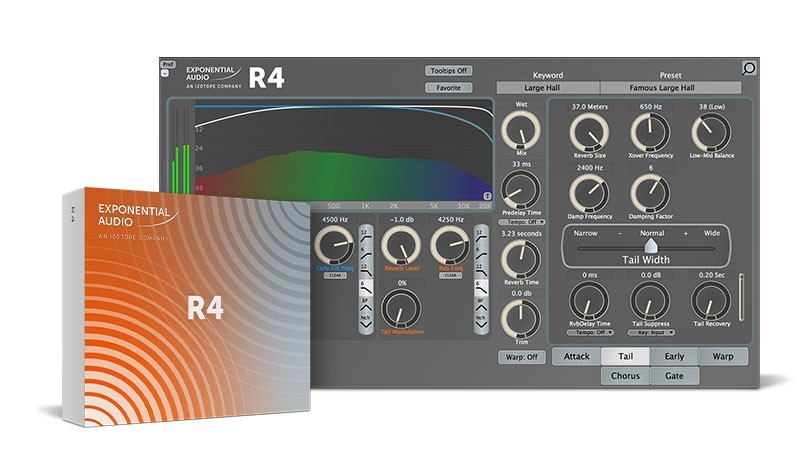Screen dimensions: 800x450
Task: Select 6 dB low-pass shape beside Early Filt Freq
Action: 366,286
